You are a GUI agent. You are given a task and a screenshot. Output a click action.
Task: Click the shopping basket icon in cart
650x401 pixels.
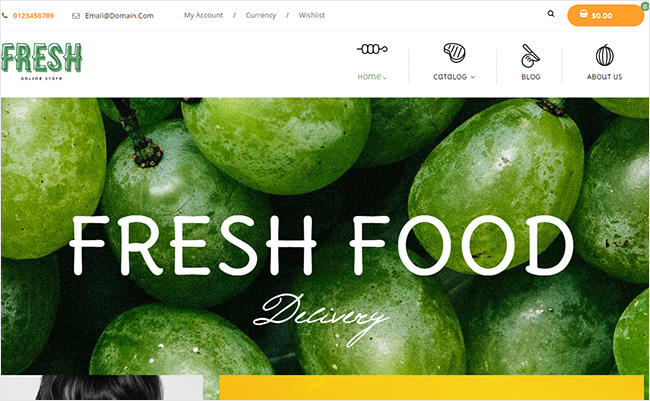pos(584,14)
